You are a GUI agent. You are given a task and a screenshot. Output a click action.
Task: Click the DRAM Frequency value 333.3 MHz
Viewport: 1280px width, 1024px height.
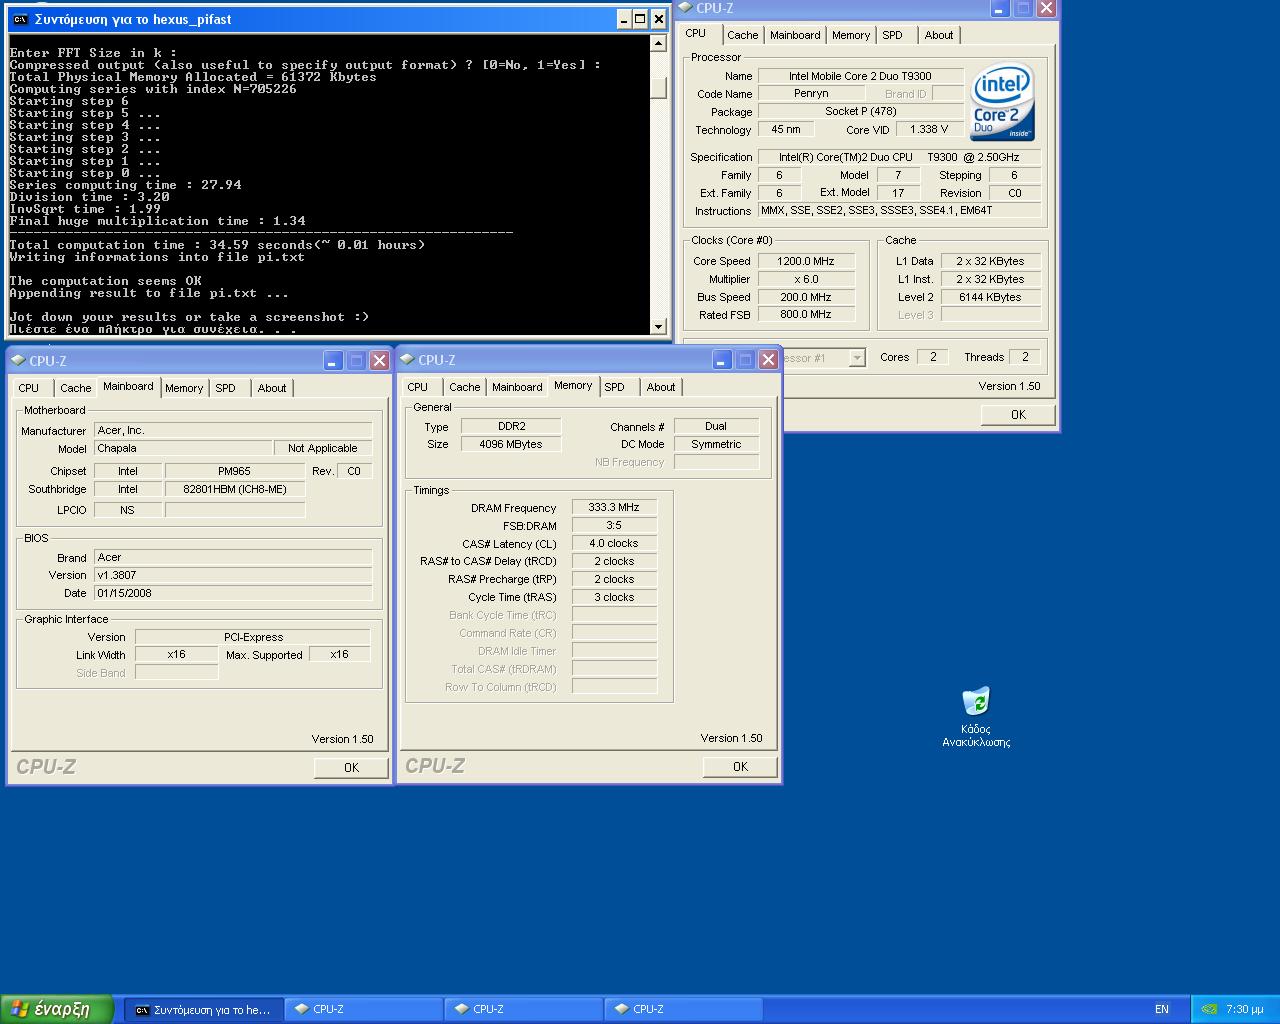point(614,507)
